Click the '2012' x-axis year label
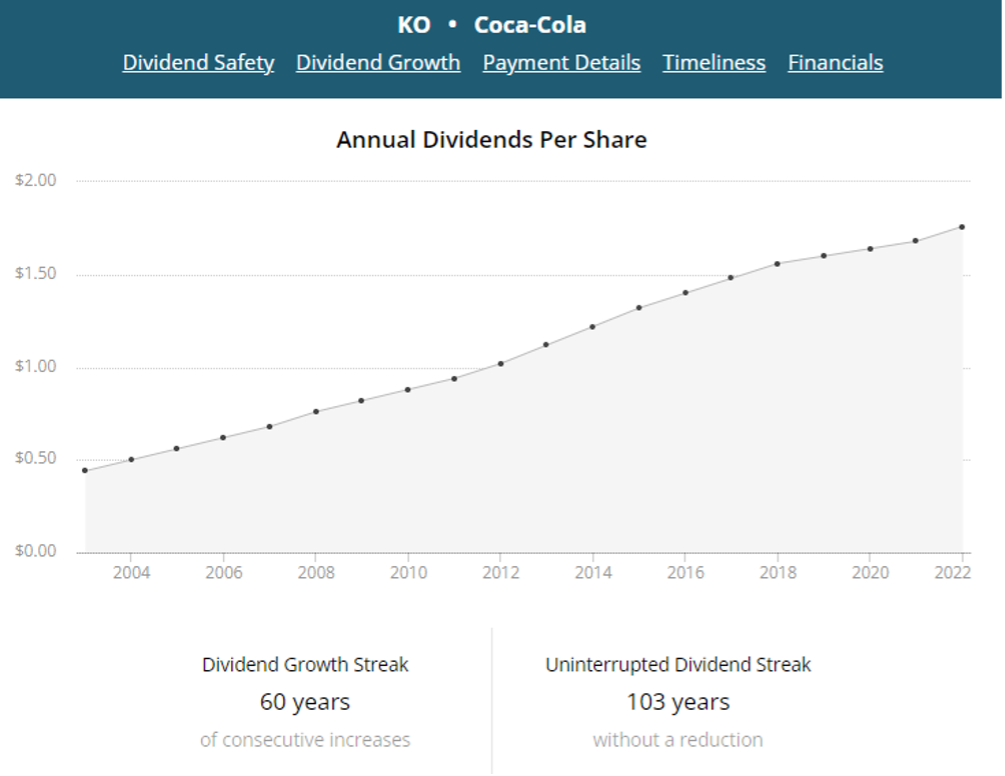 [x=501, y=572]
